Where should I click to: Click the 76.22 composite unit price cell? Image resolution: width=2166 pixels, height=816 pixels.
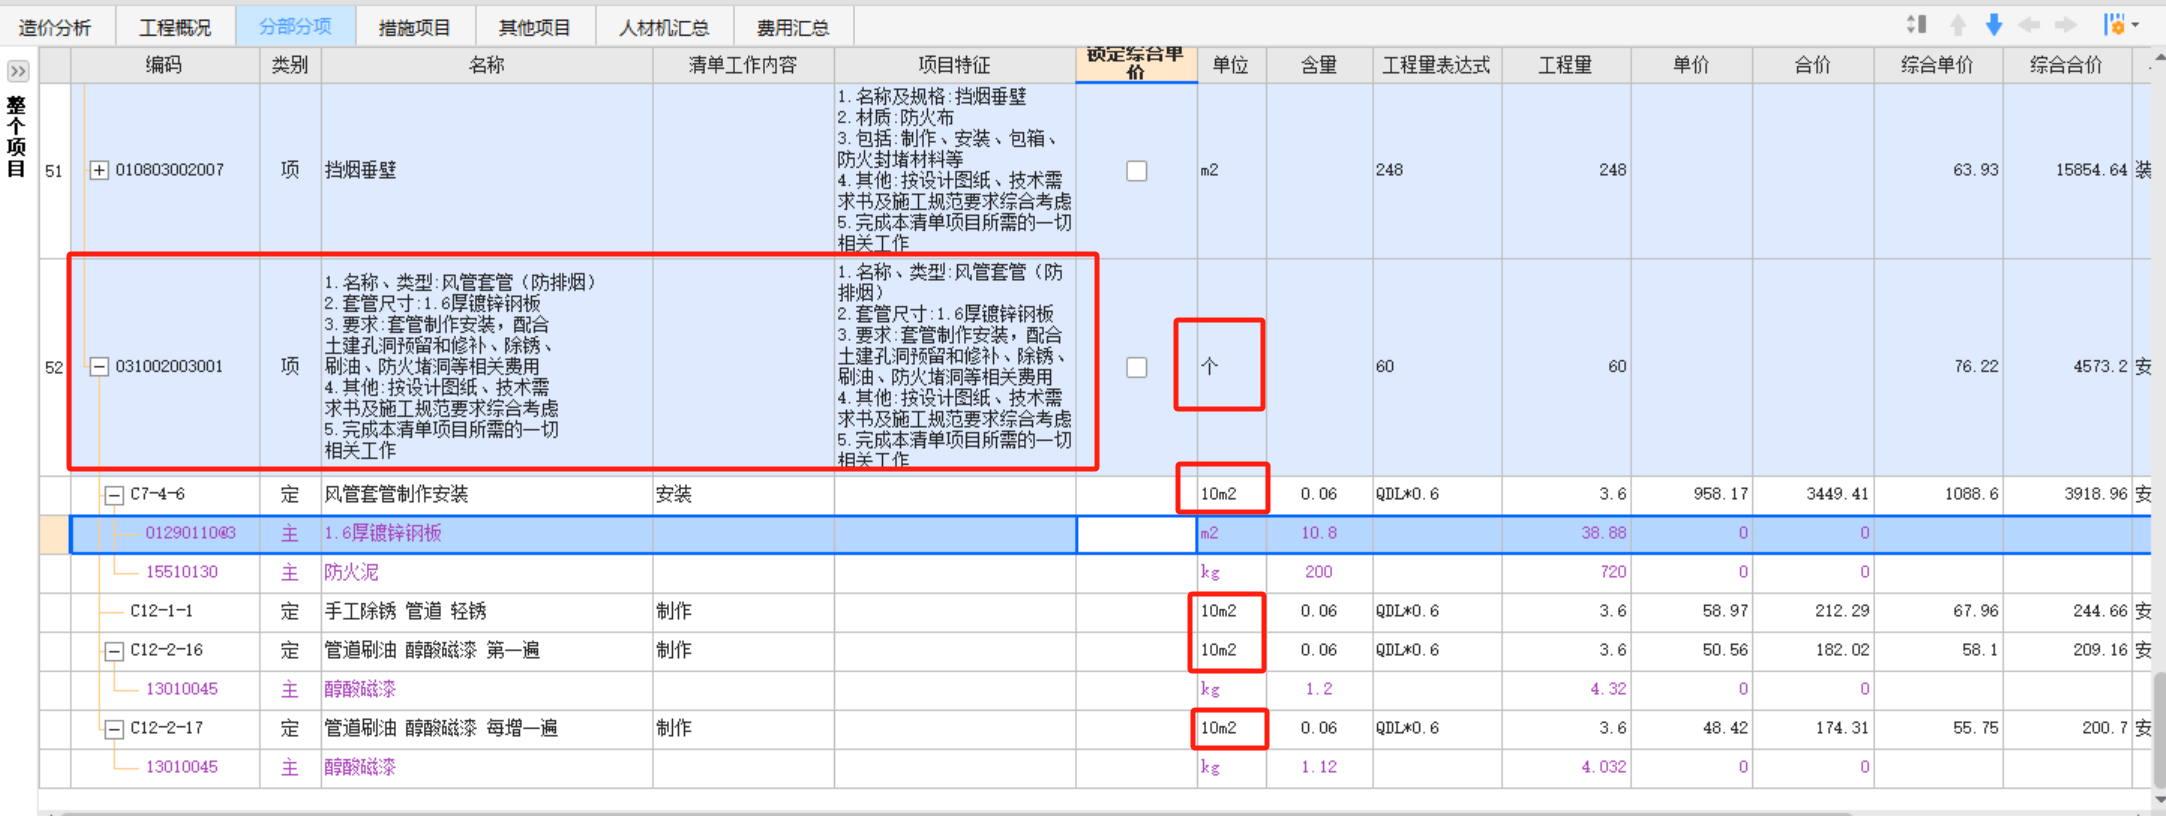(1939, 367)
